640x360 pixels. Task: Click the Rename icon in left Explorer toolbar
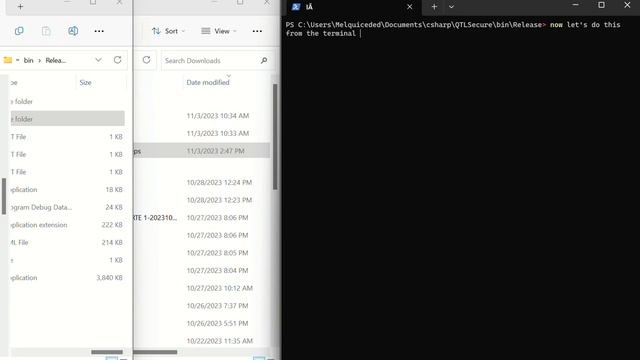(x=73, y=31)
